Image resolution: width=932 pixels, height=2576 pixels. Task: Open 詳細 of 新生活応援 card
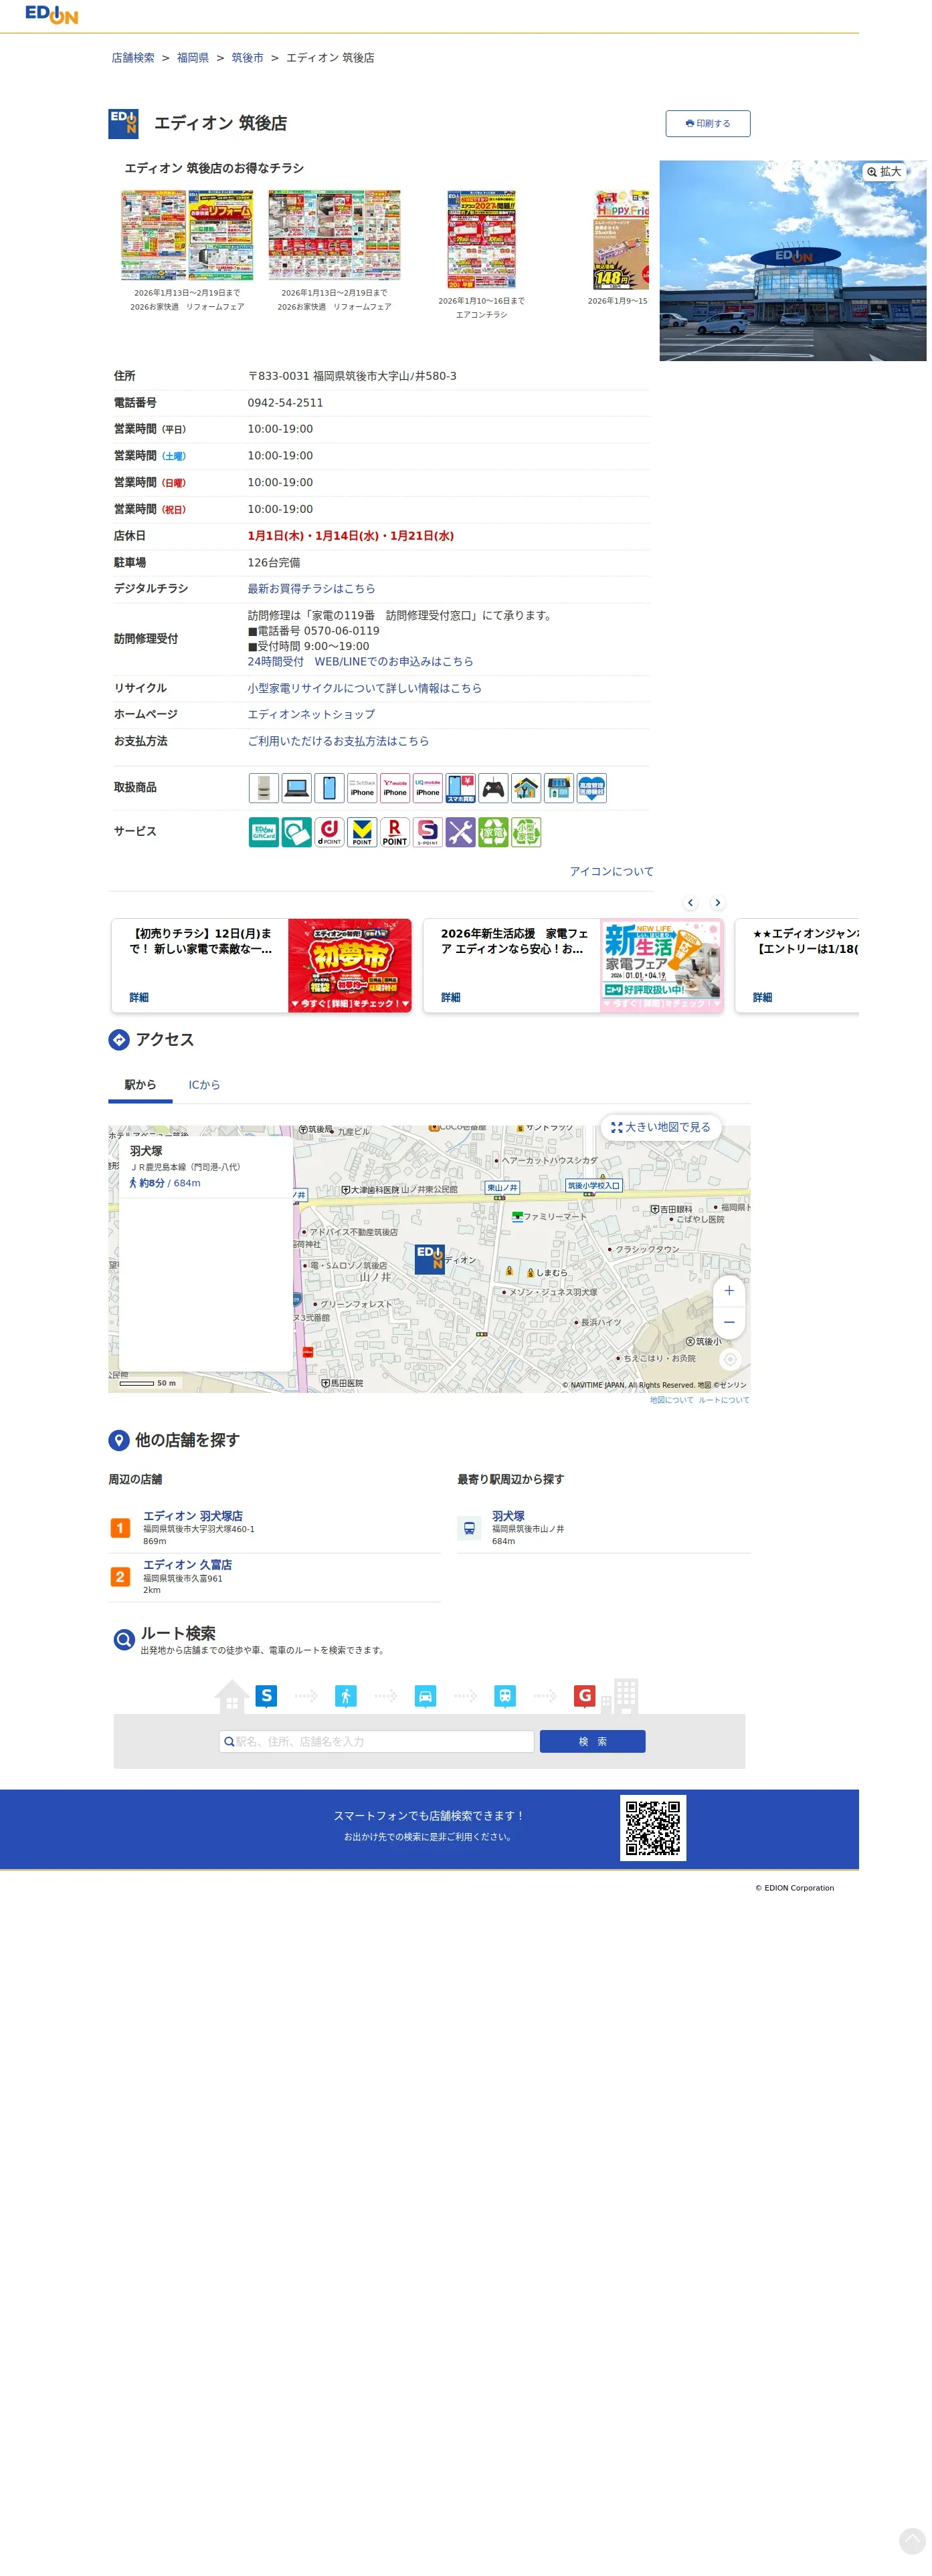(x=451, y=998)
